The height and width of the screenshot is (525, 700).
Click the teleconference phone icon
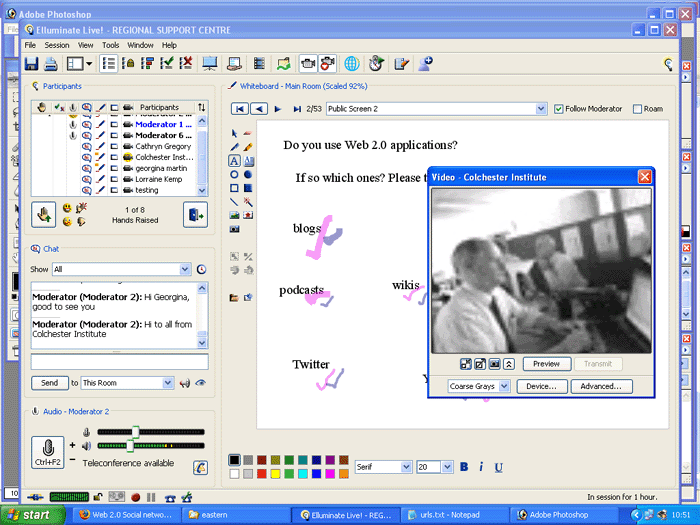[200, 467]
